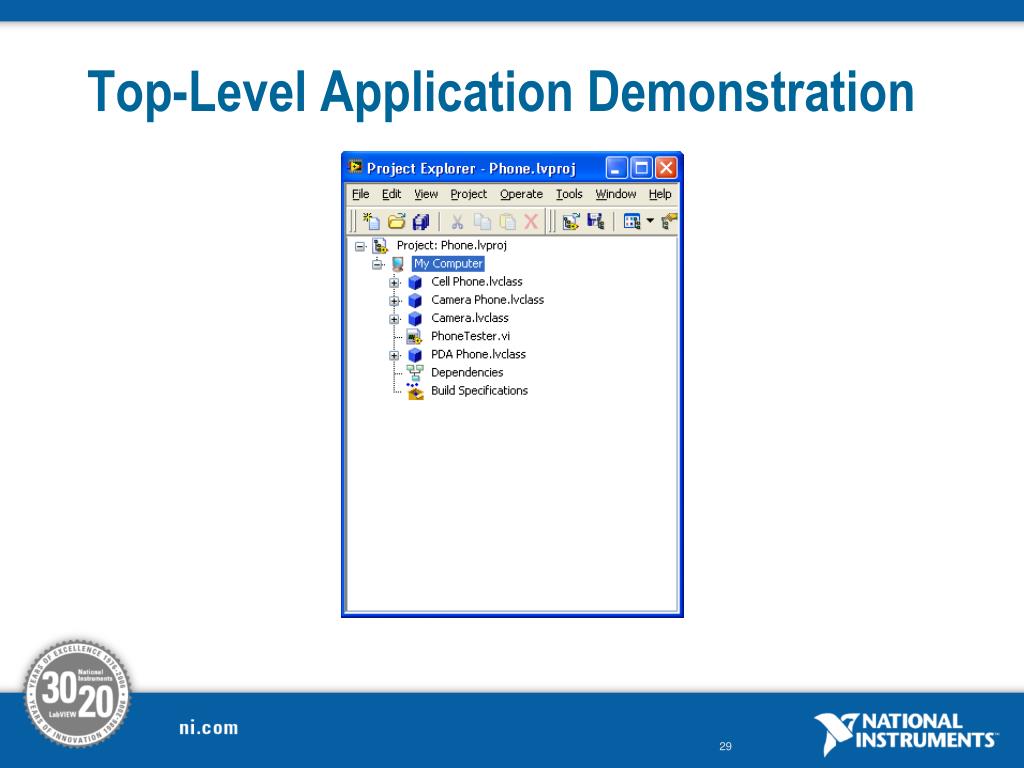Click the ni.com link in the footer
Screen dimensions: 1024x768
click(x=209, y=728)
